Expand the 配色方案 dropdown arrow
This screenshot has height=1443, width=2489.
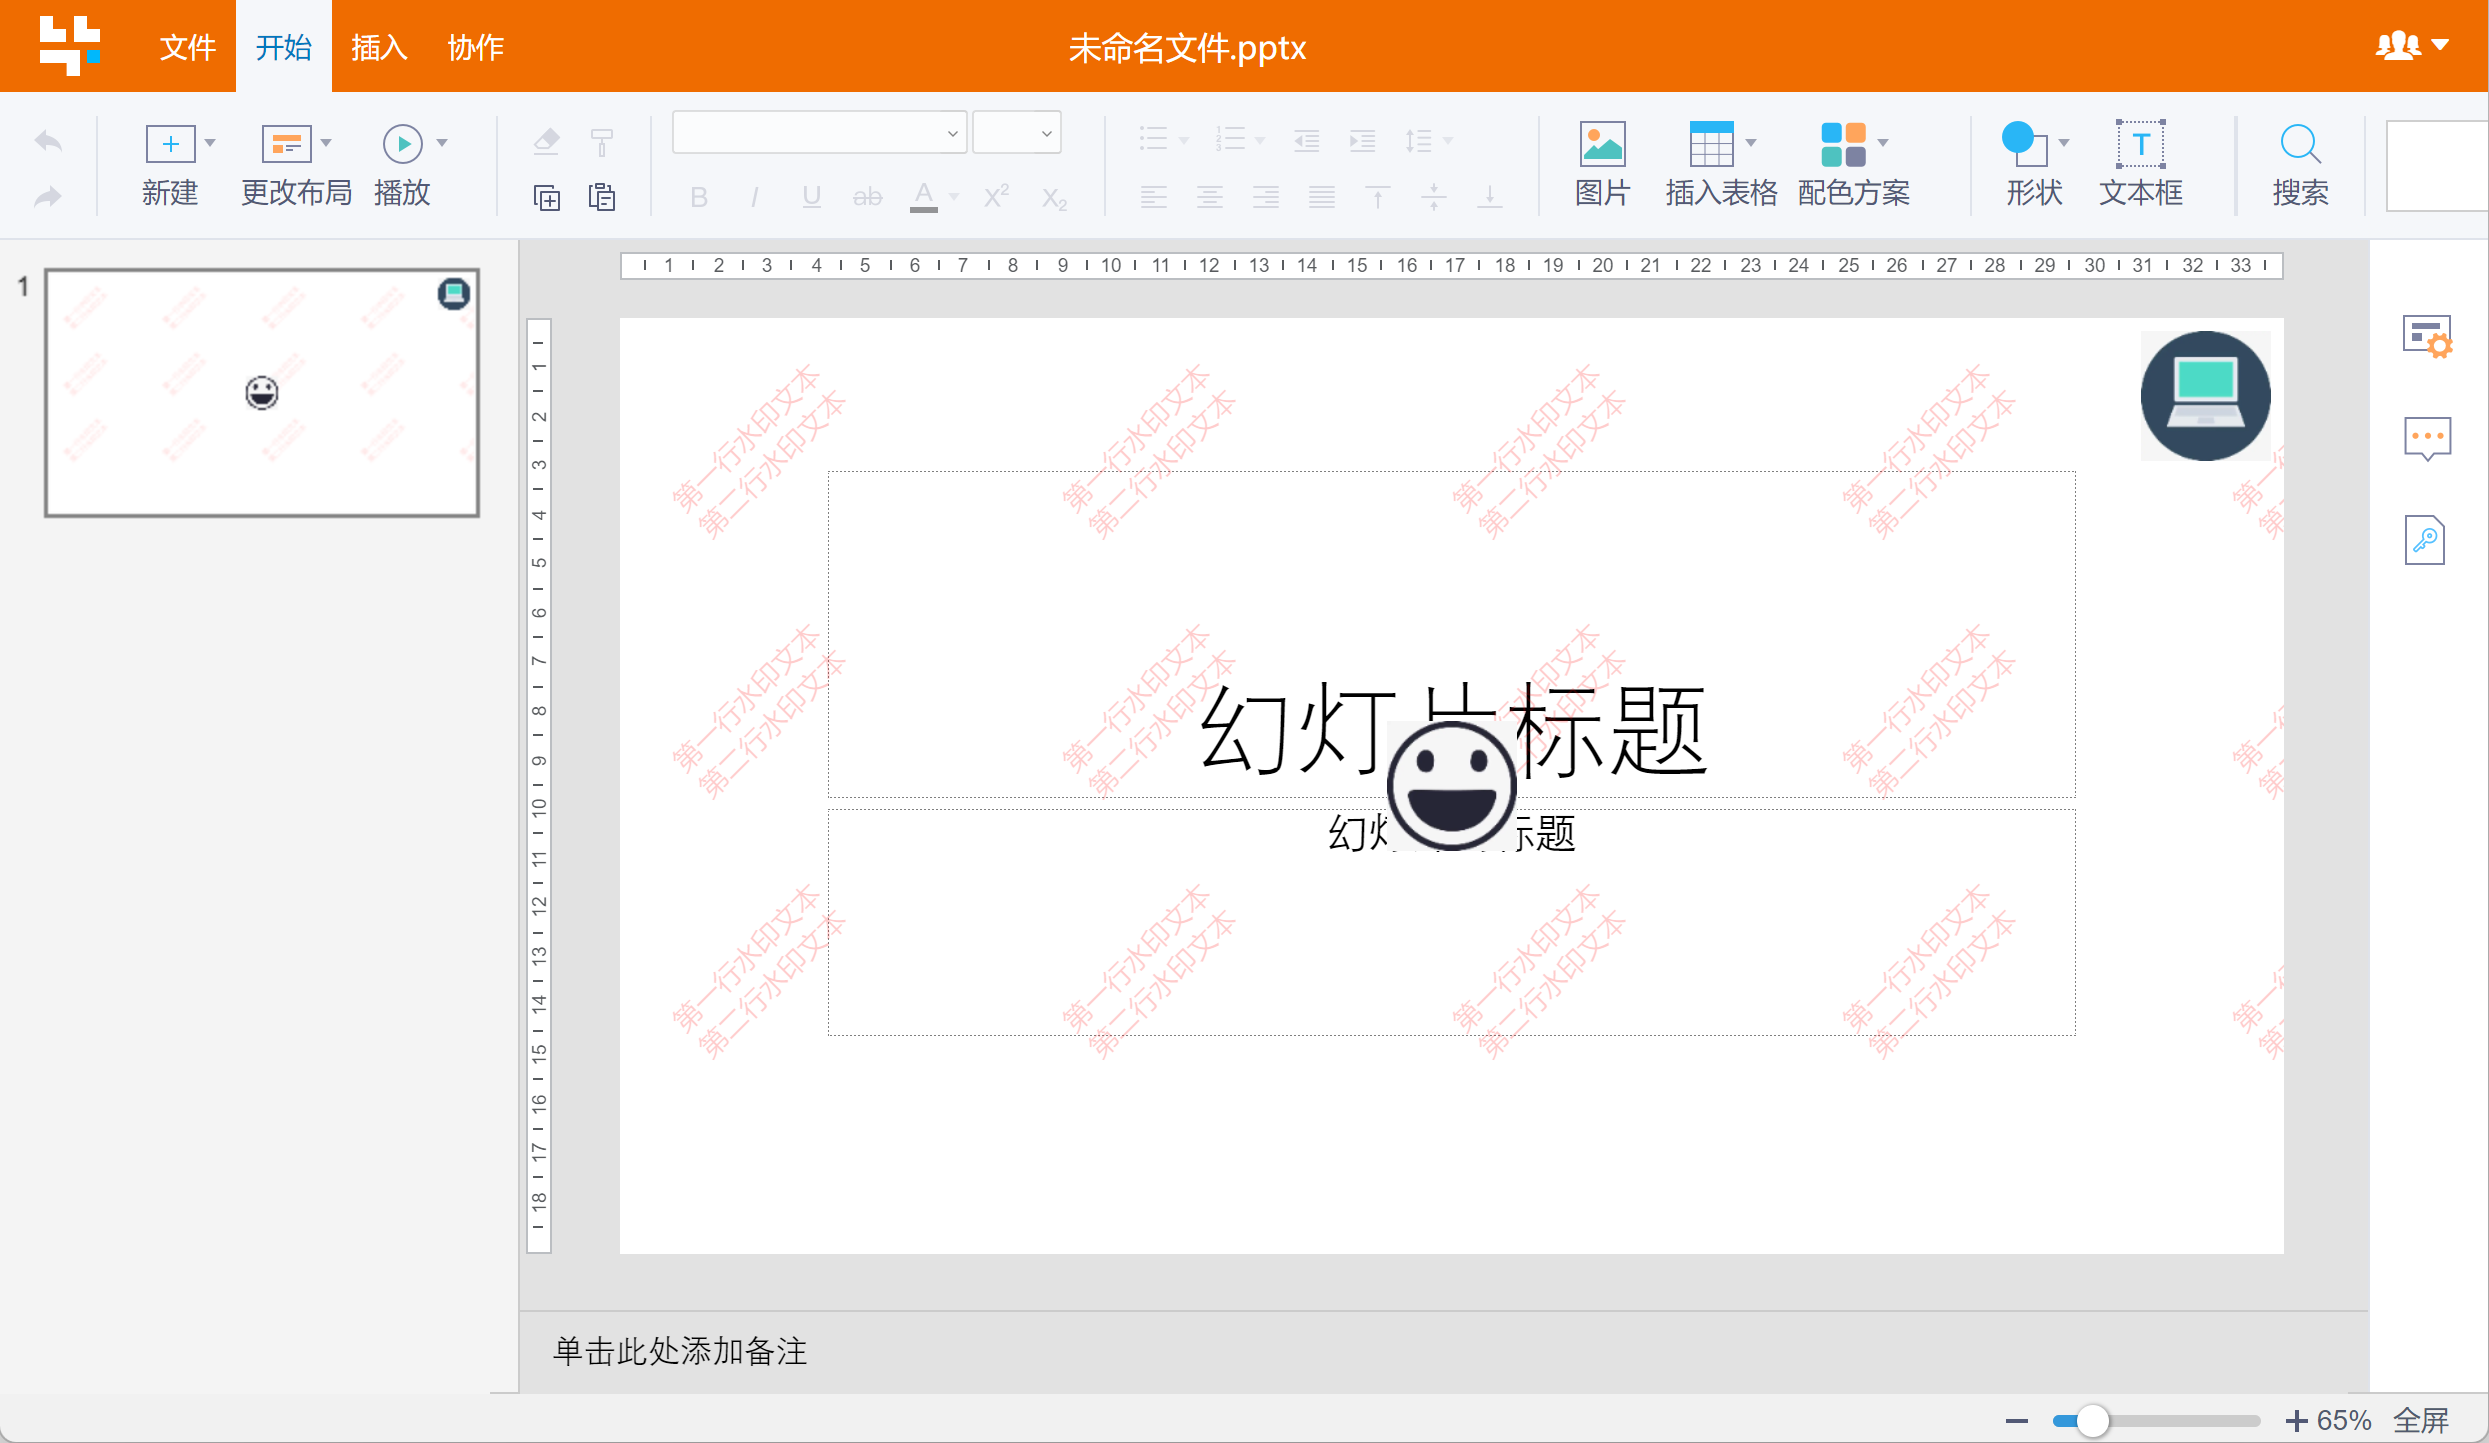(1883, 143)
